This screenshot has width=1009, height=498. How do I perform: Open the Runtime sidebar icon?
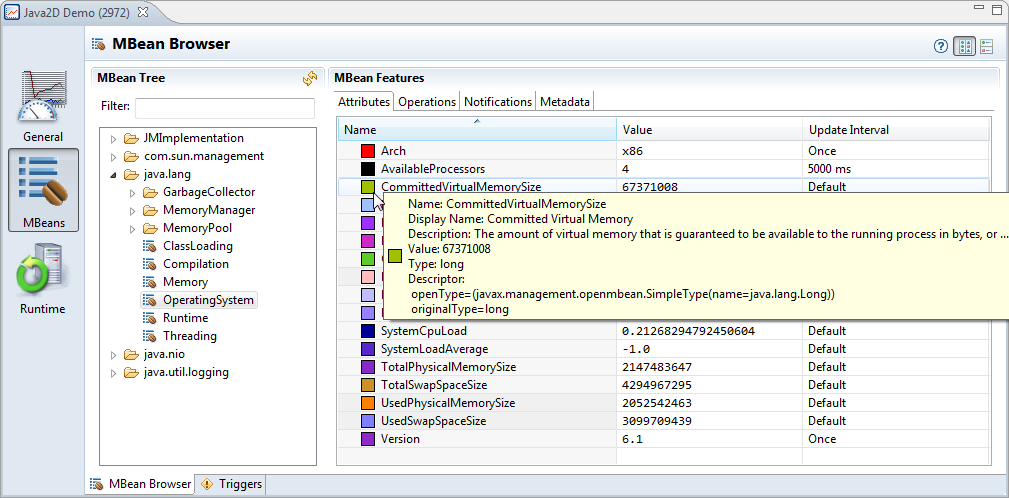[x=43, y=278]
